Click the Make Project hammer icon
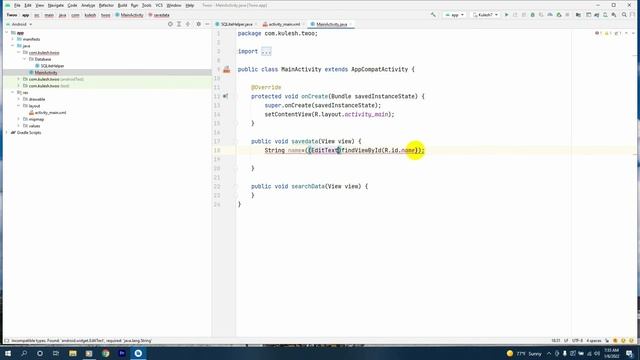 click(433, 15)
